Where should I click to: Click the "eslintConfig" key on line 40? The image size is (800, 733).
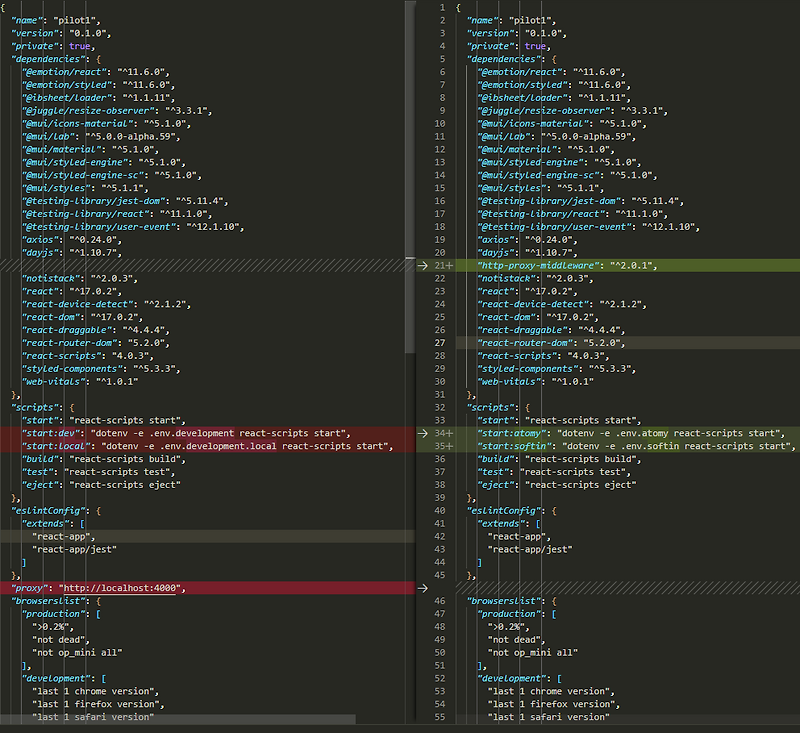[x=506, y=511]
